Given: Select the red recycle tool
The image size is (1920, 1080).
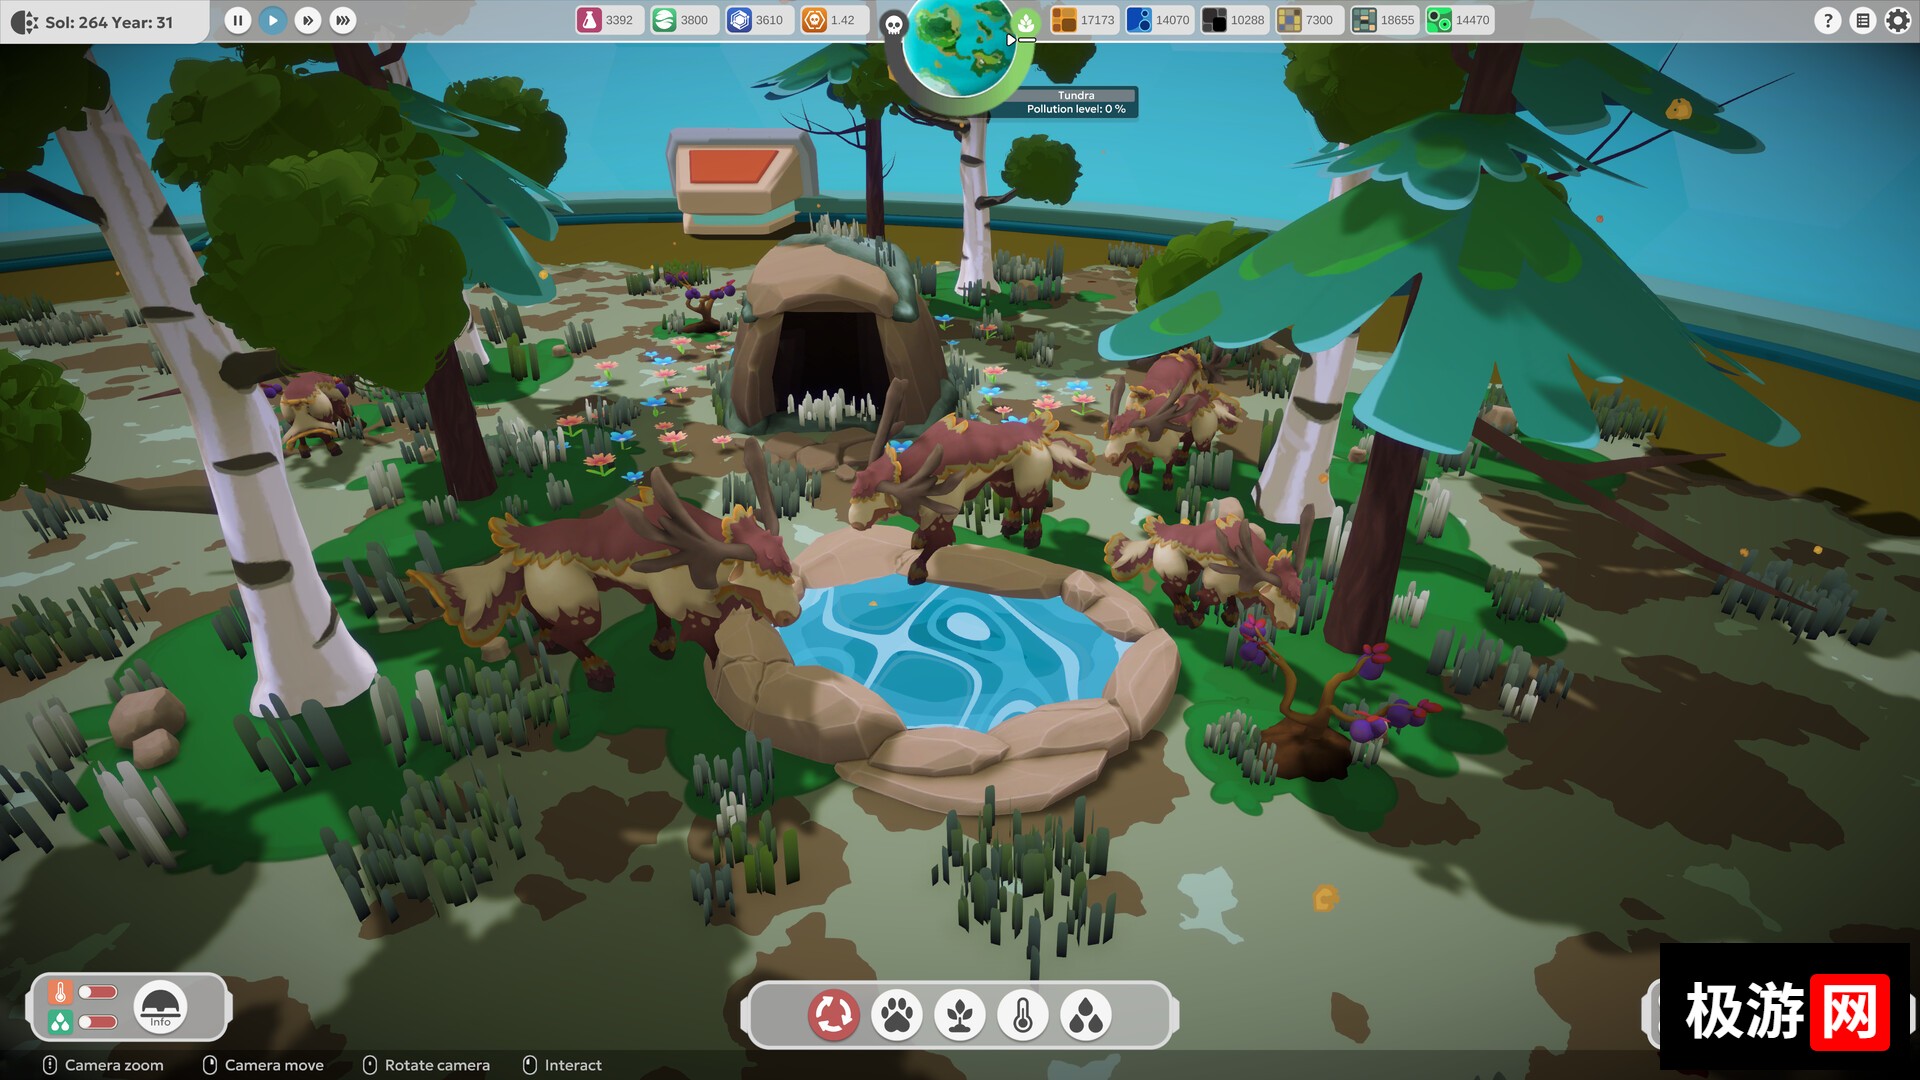Looking at the screenshot, I should (x=833, y=1016).
